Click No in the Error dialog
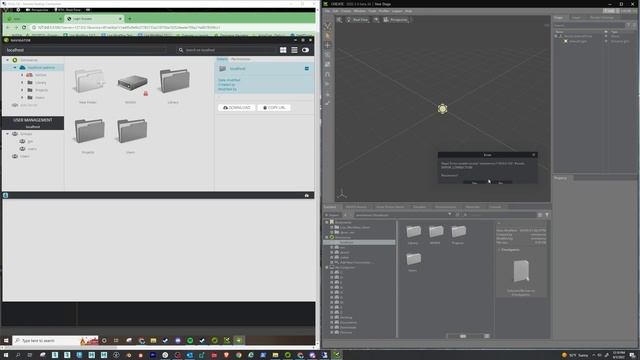 point(501,183)
